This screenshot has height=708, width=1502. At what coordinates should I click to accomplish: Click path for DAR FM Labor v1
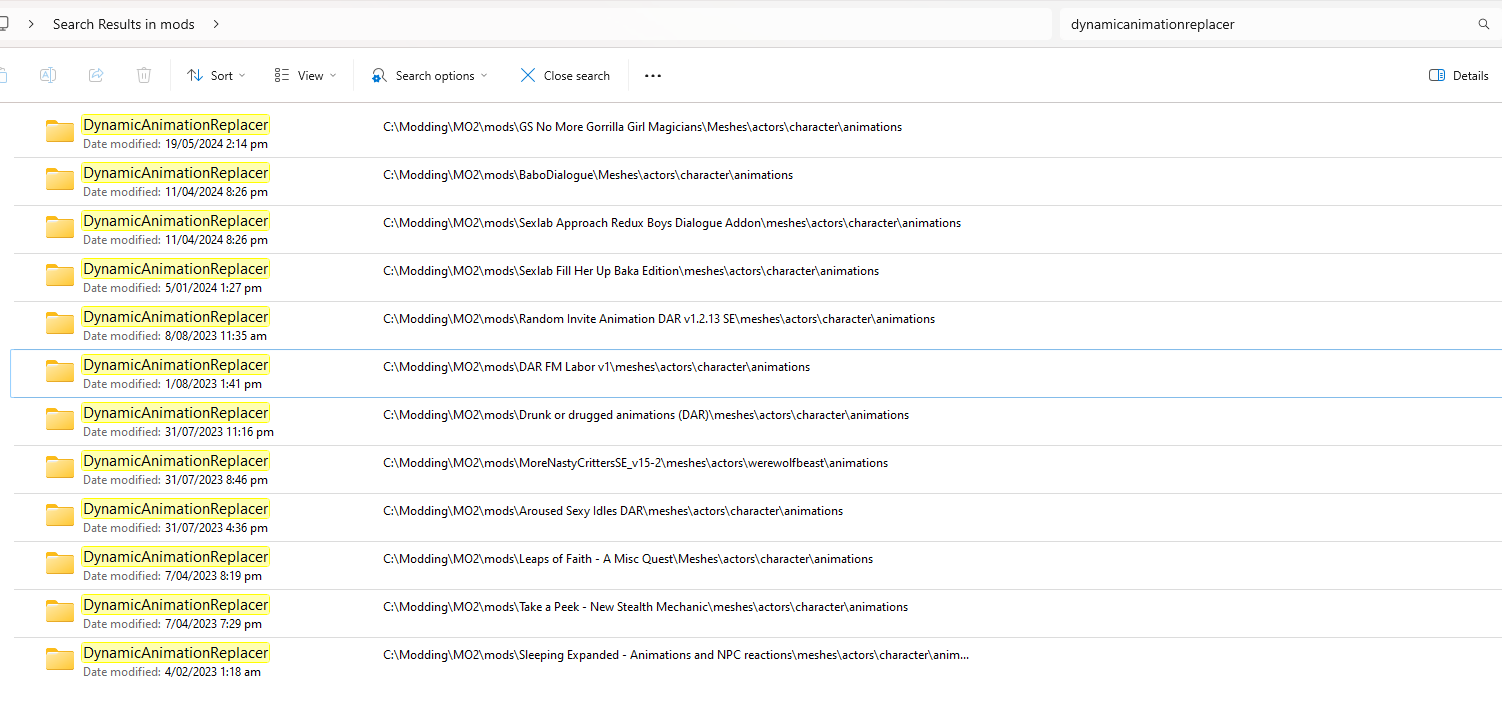[596, 367]
